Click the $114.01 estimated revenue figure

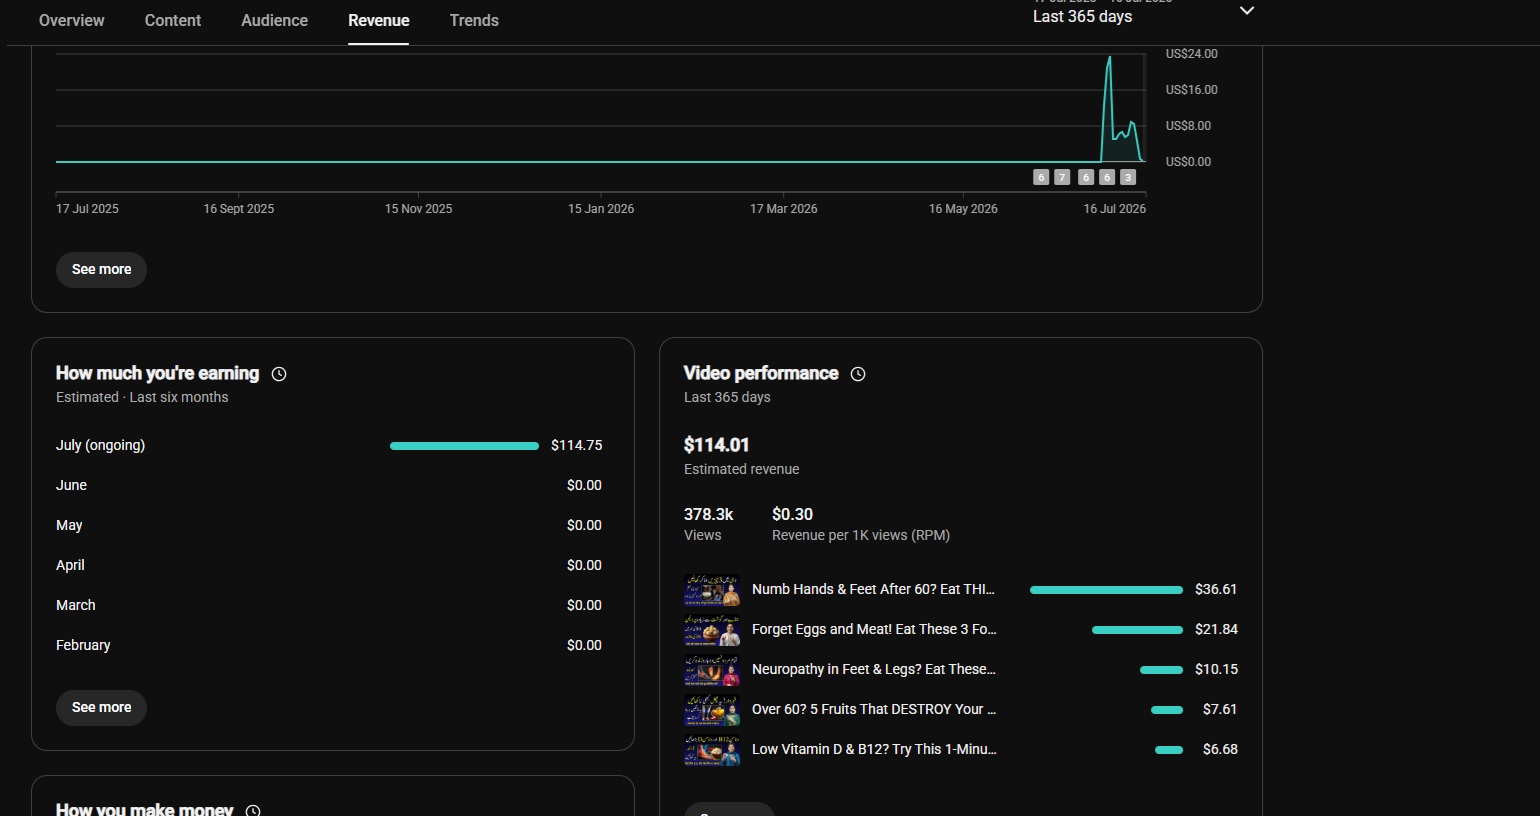point(716,445)
